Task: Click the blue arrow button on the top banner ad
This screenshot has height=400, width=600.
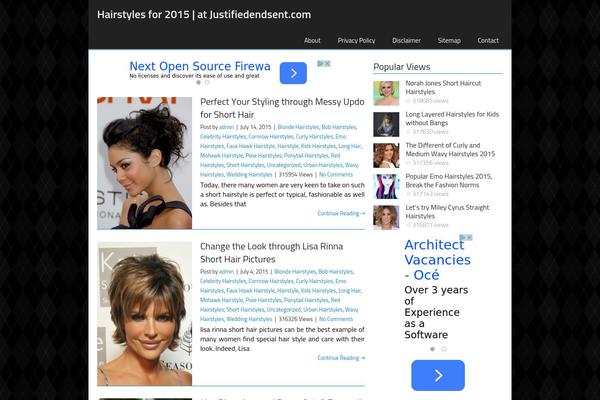Action: click(x=293, y=73)
